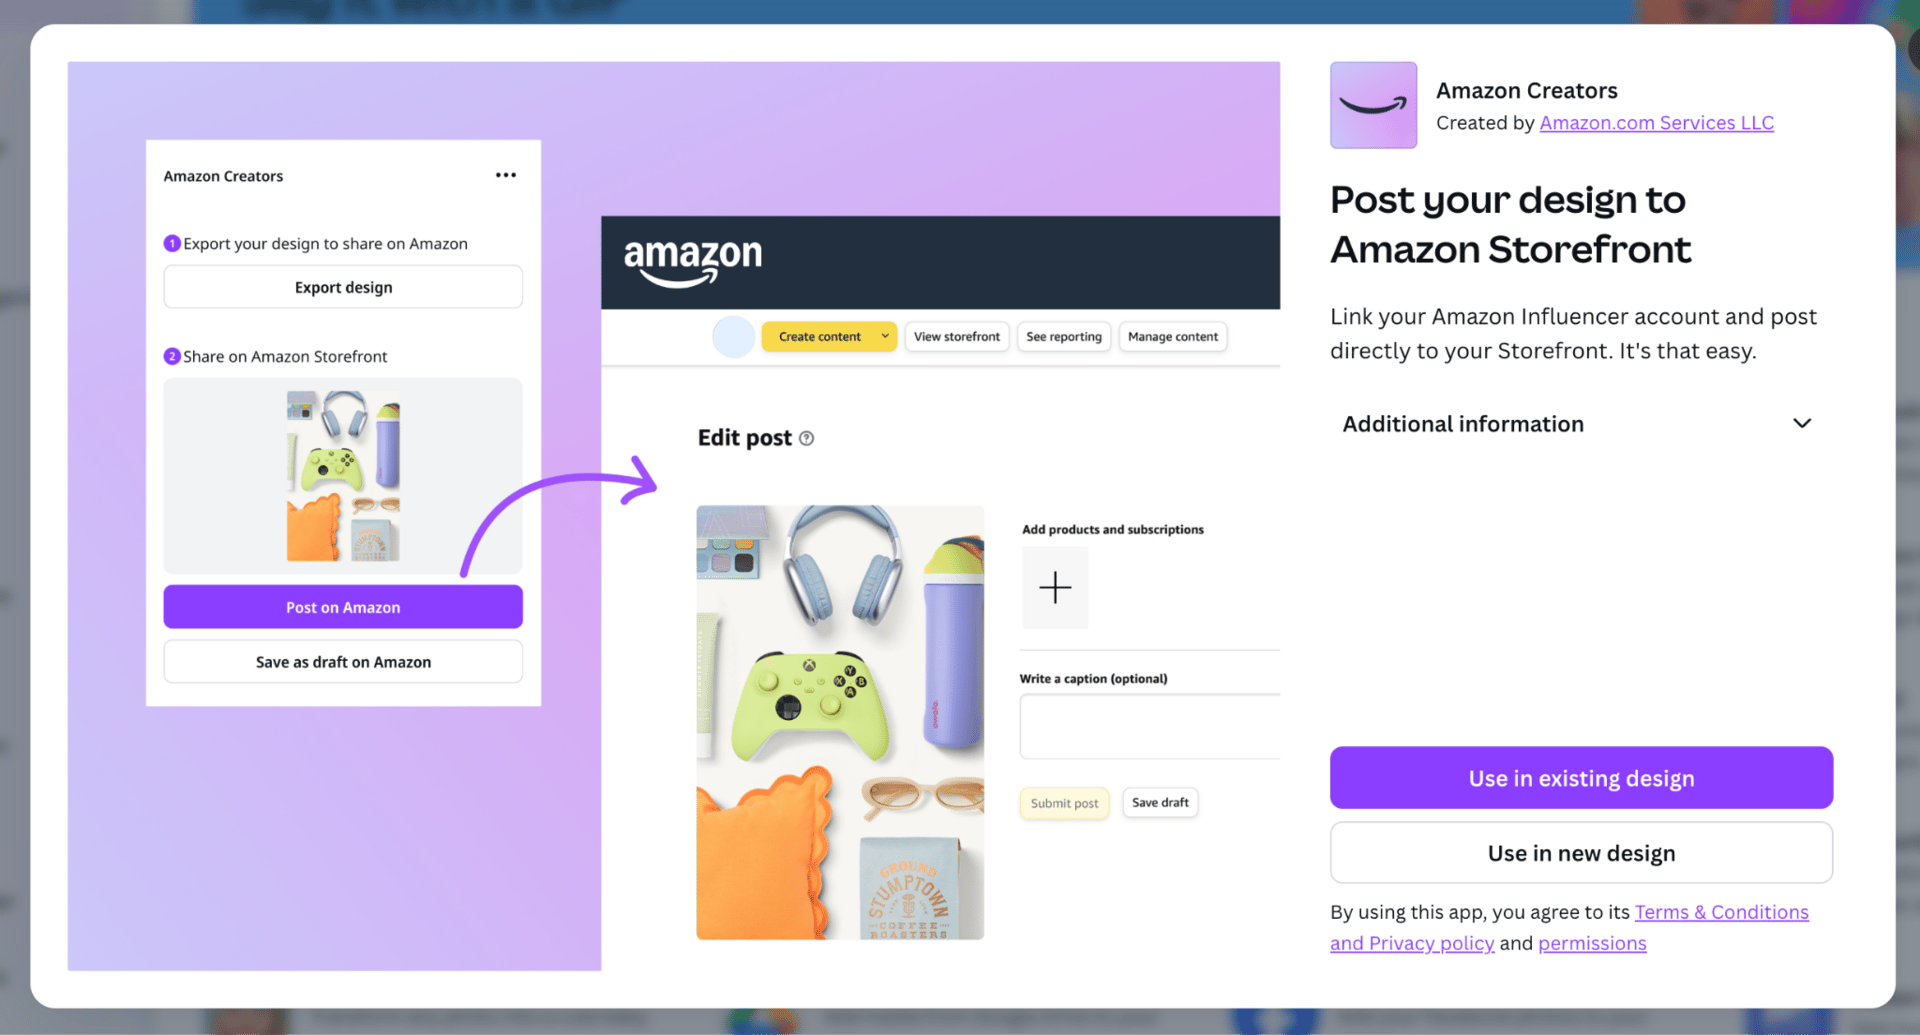The width and height of the screenshot is (1920, 1035).
Task: Select See reporting tab
Action: coord(1064,337)
